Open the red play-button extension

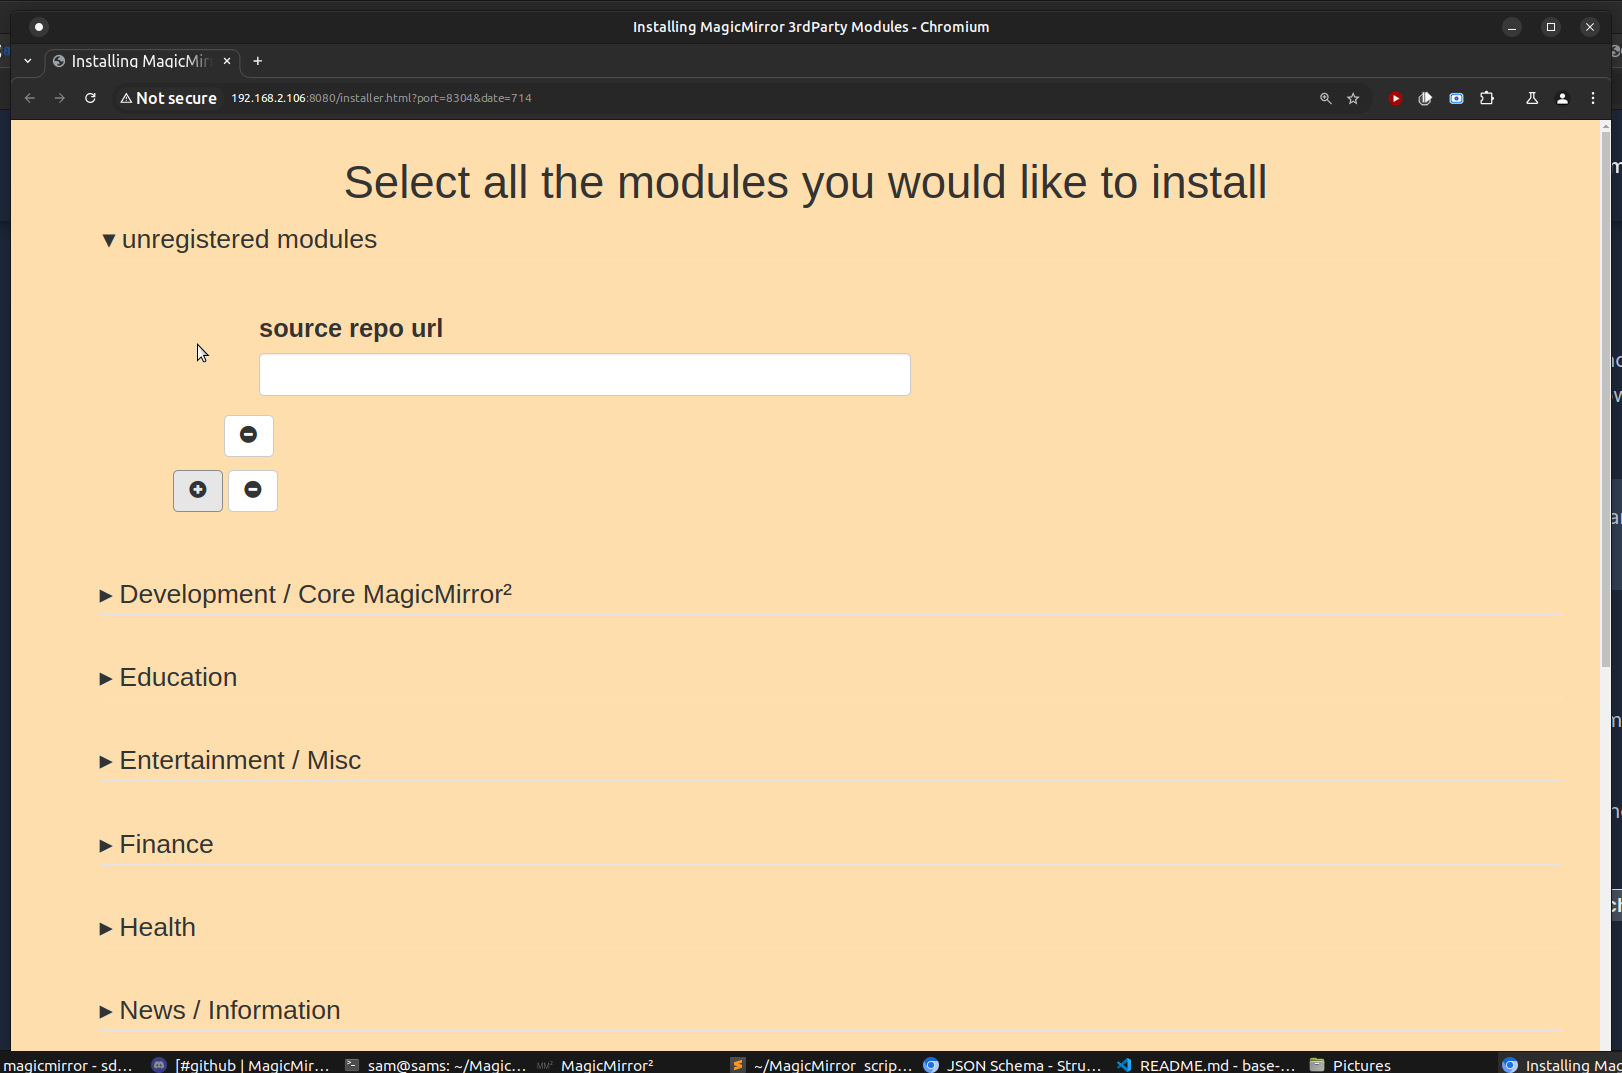(1395, 98)
